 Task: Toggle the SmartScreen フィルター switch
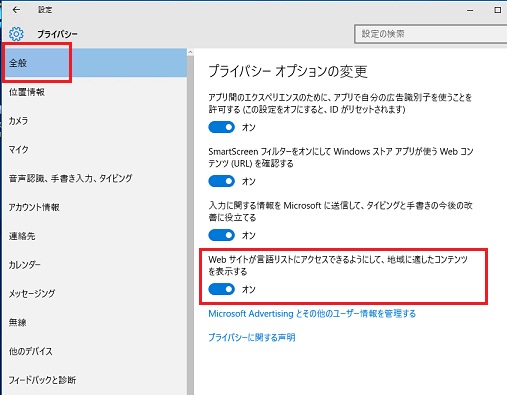pos(222,181)
